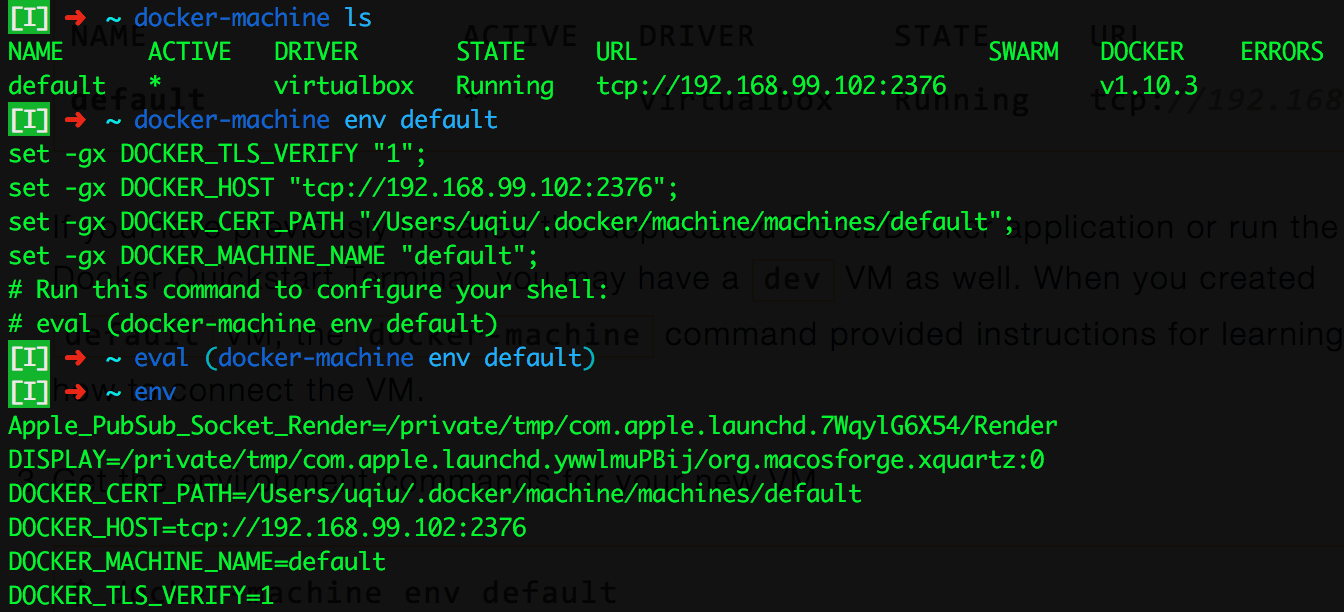The height and width of the screenshot is (612, 1344).
Task: Click the URL in the machine list row
Action: coord(771,86)
